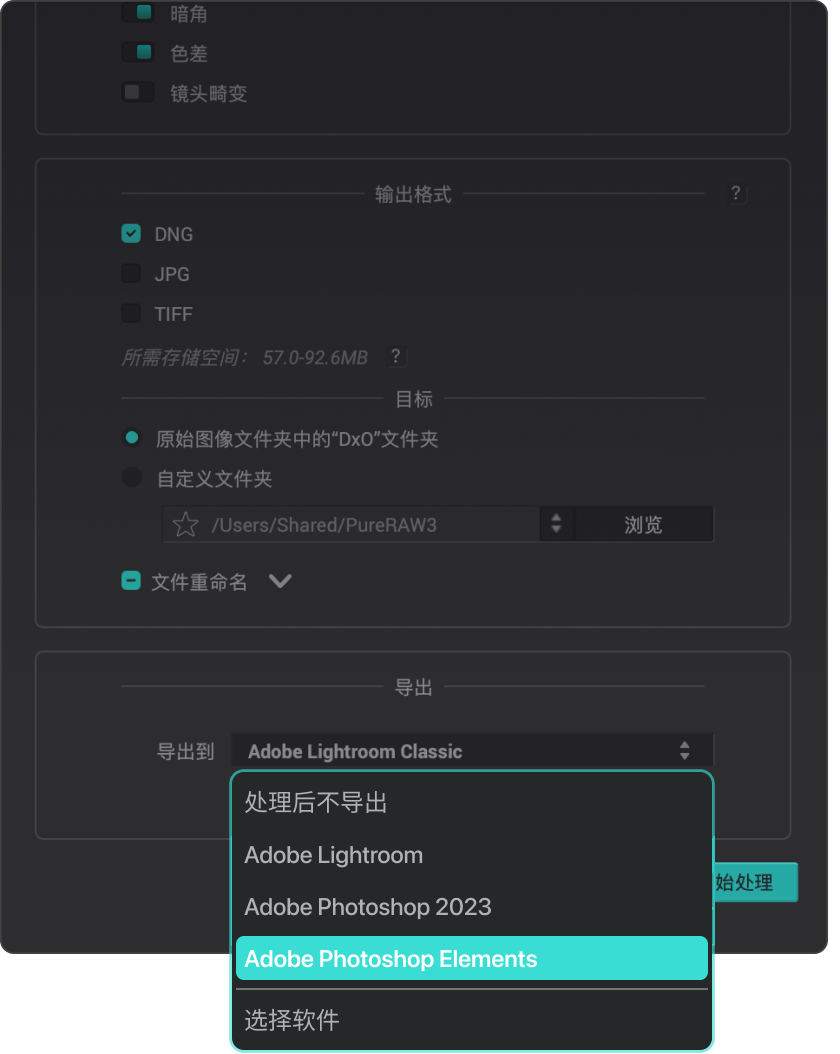Image resolution: width=840 pixels, height=1054 pixels.
Task: Enable the 镜头畸变 lens distortion switch
Action: coord(138,92)
